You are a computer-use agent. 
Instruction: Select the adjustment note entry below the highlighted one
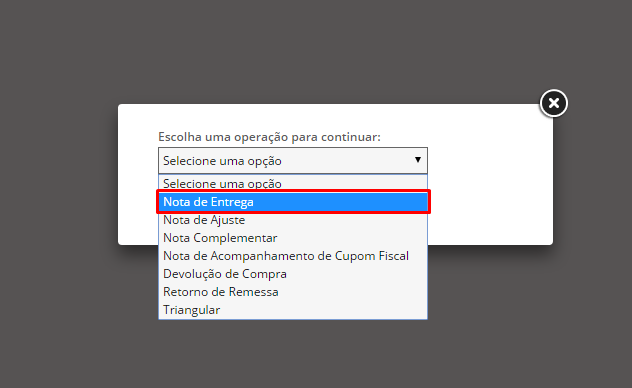(293, 220)
